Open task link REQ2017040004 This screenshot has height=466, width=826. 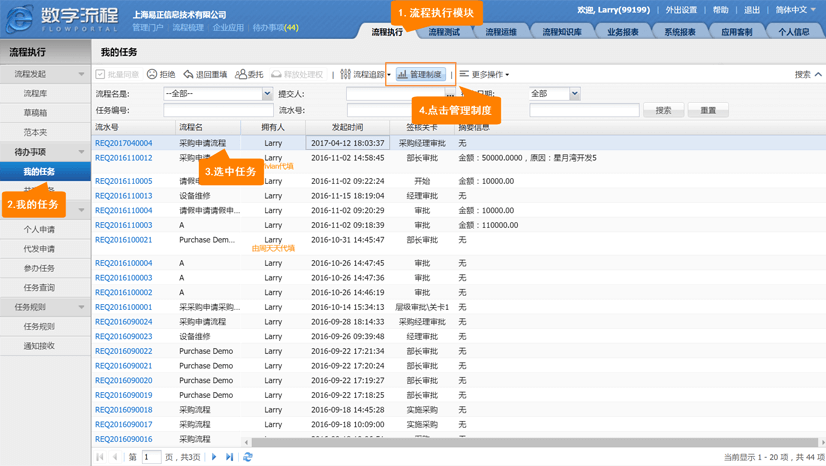124,143
